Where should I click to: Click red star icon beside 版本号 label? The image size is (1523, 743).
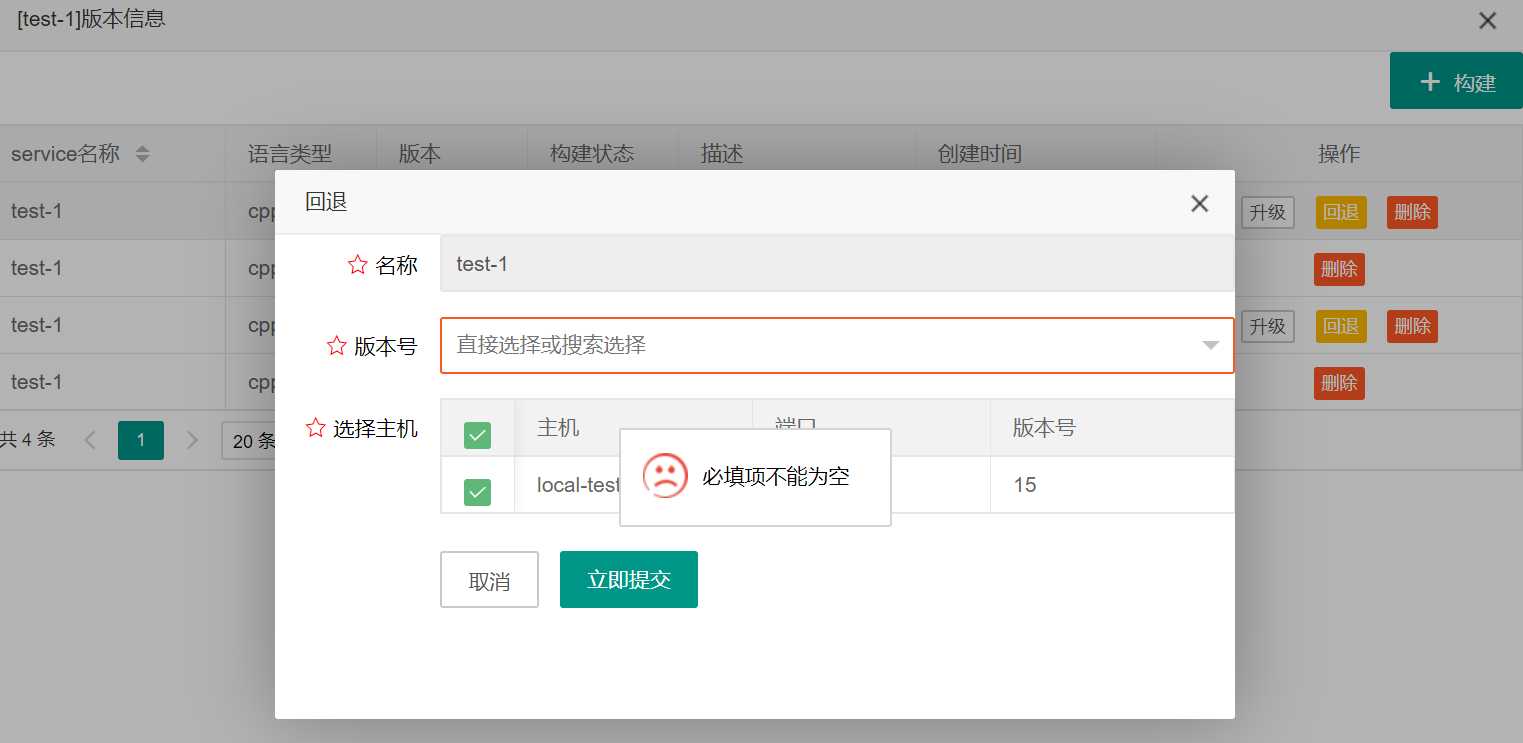[x=336, y=346]
